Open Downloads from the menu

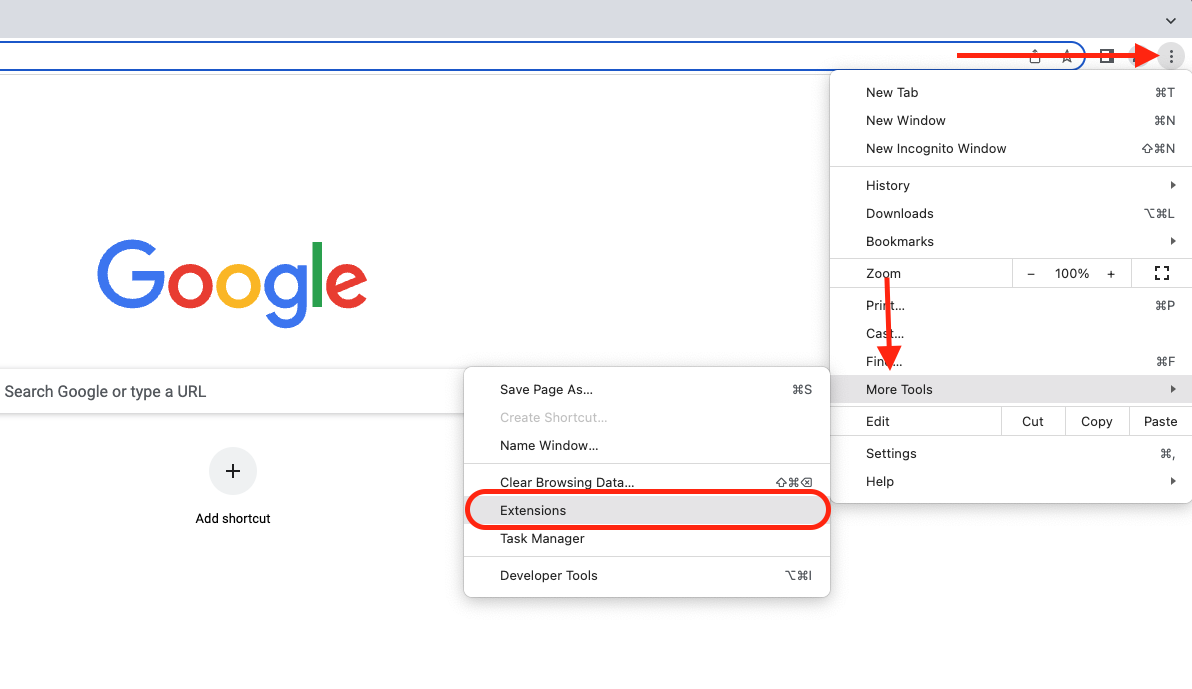[1010, 214]
